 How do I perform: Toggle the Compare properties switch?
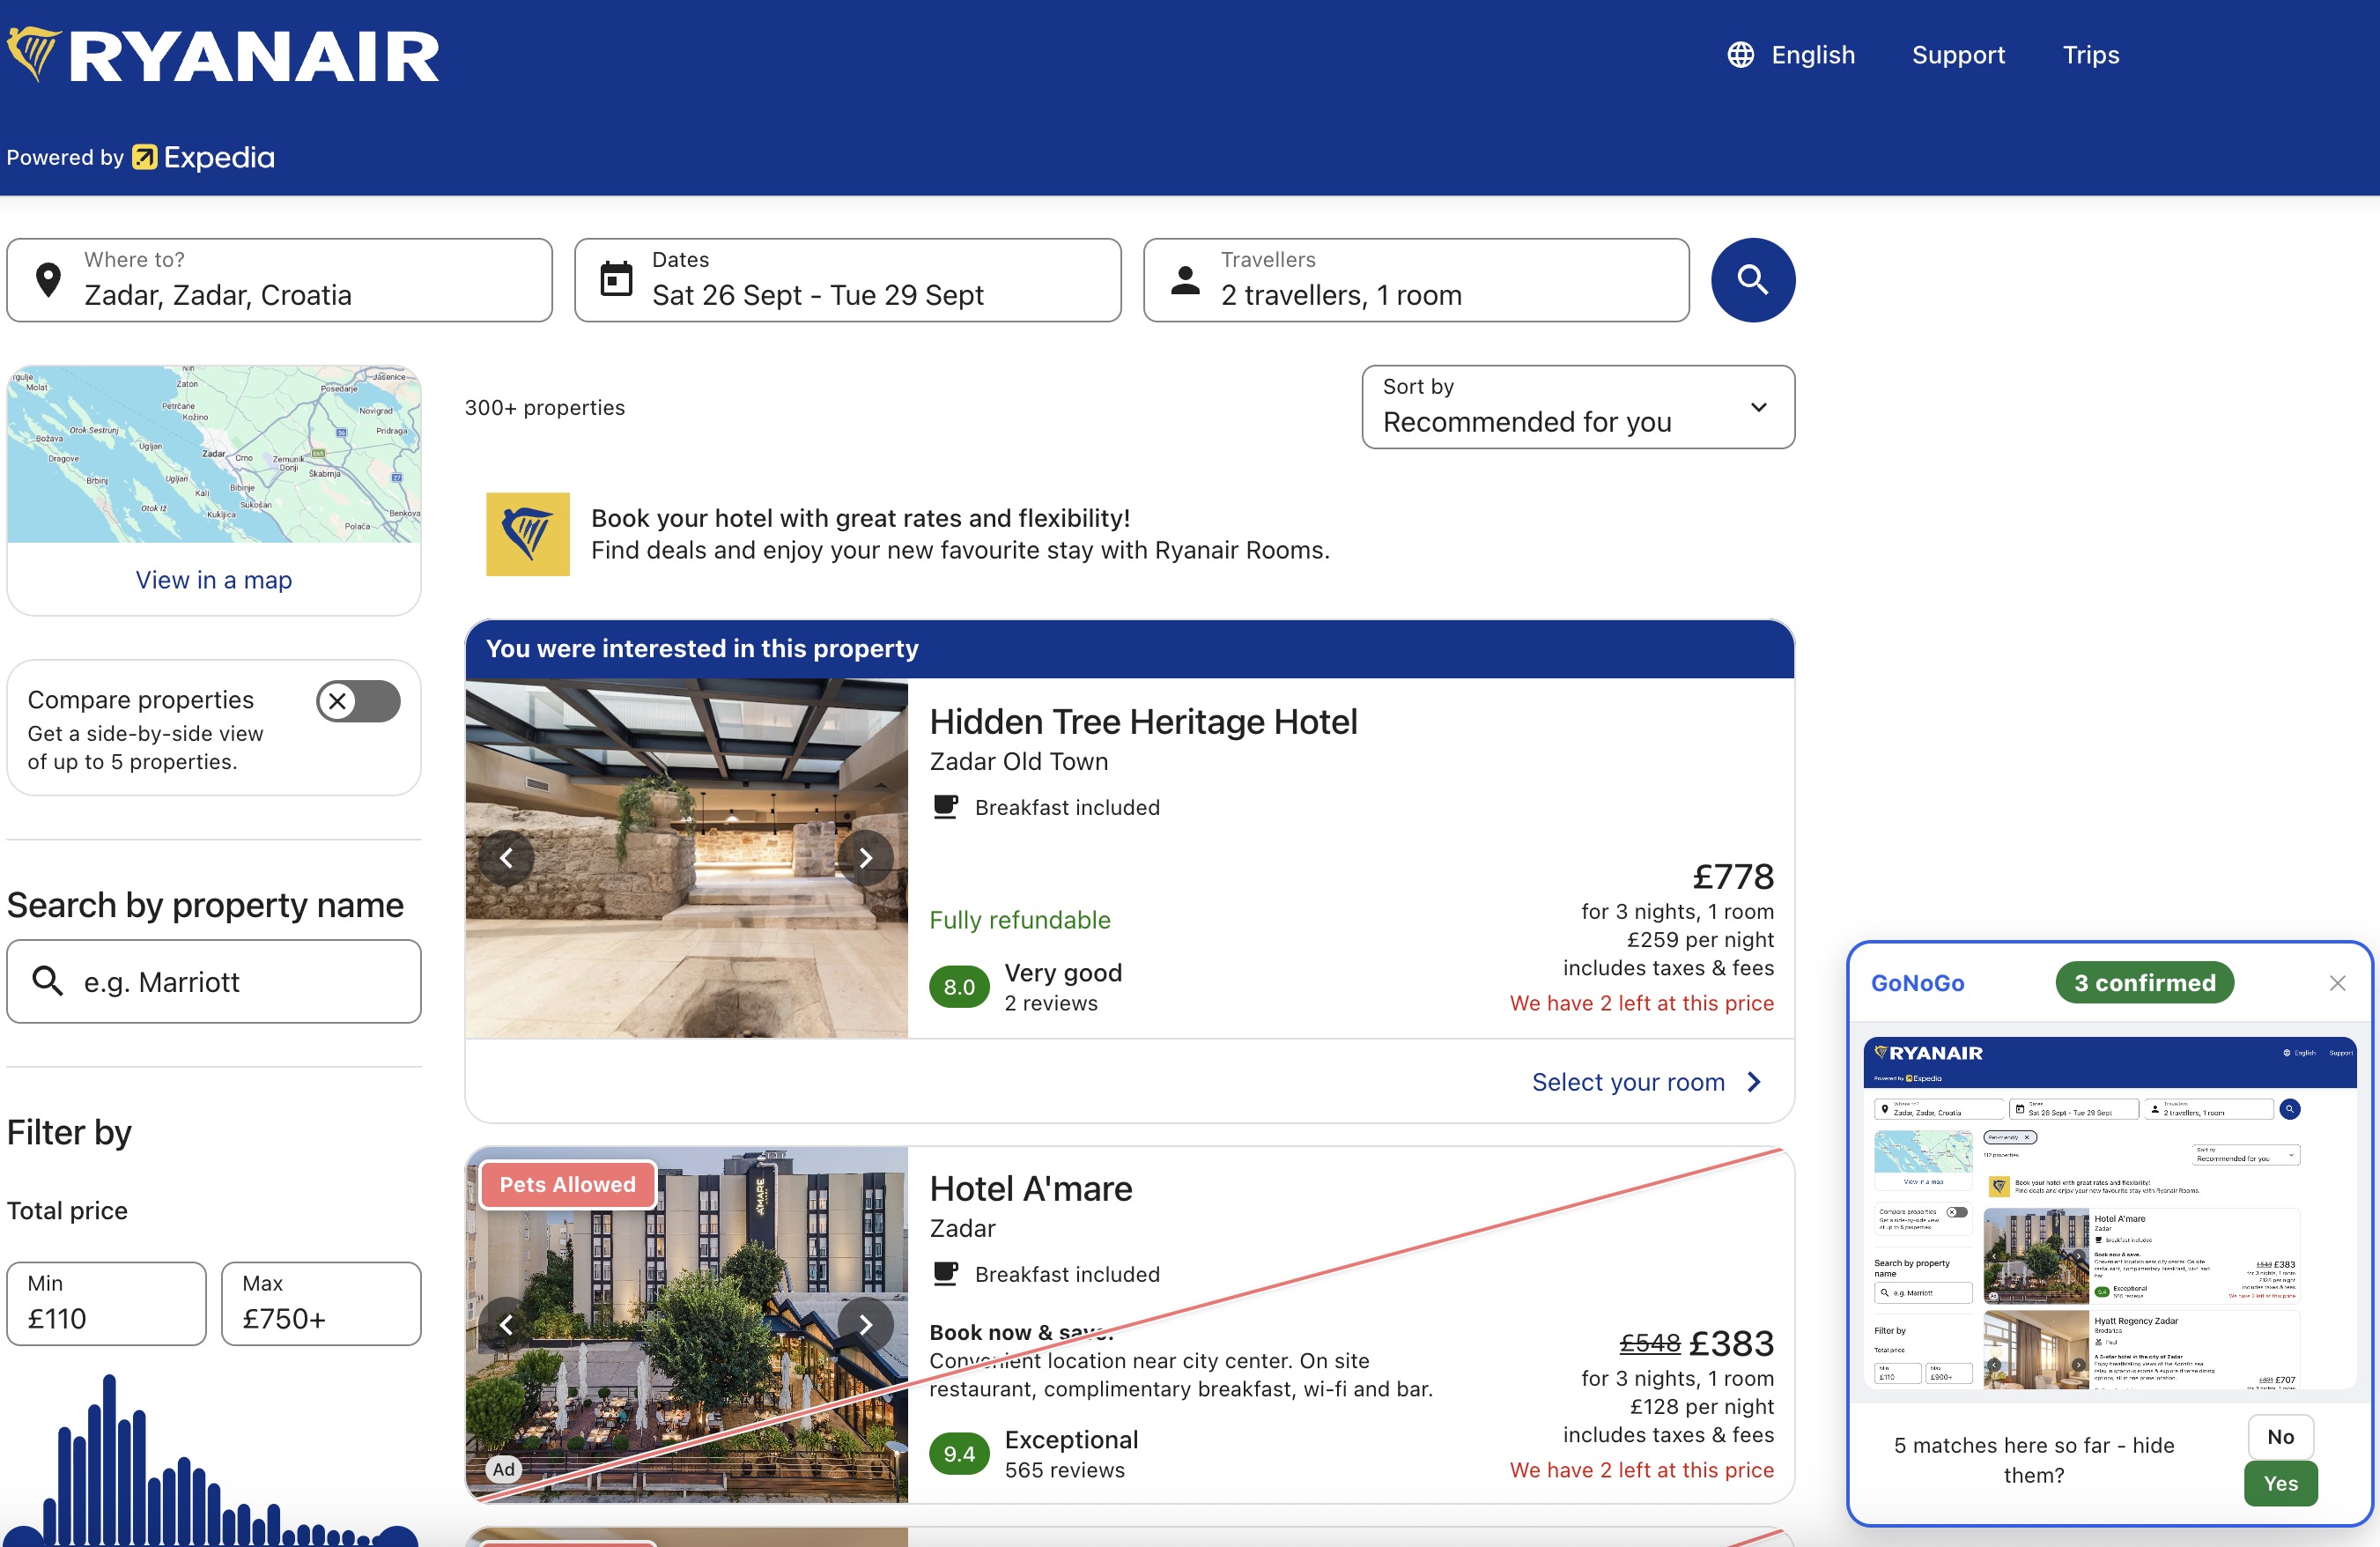click(358, 701)
